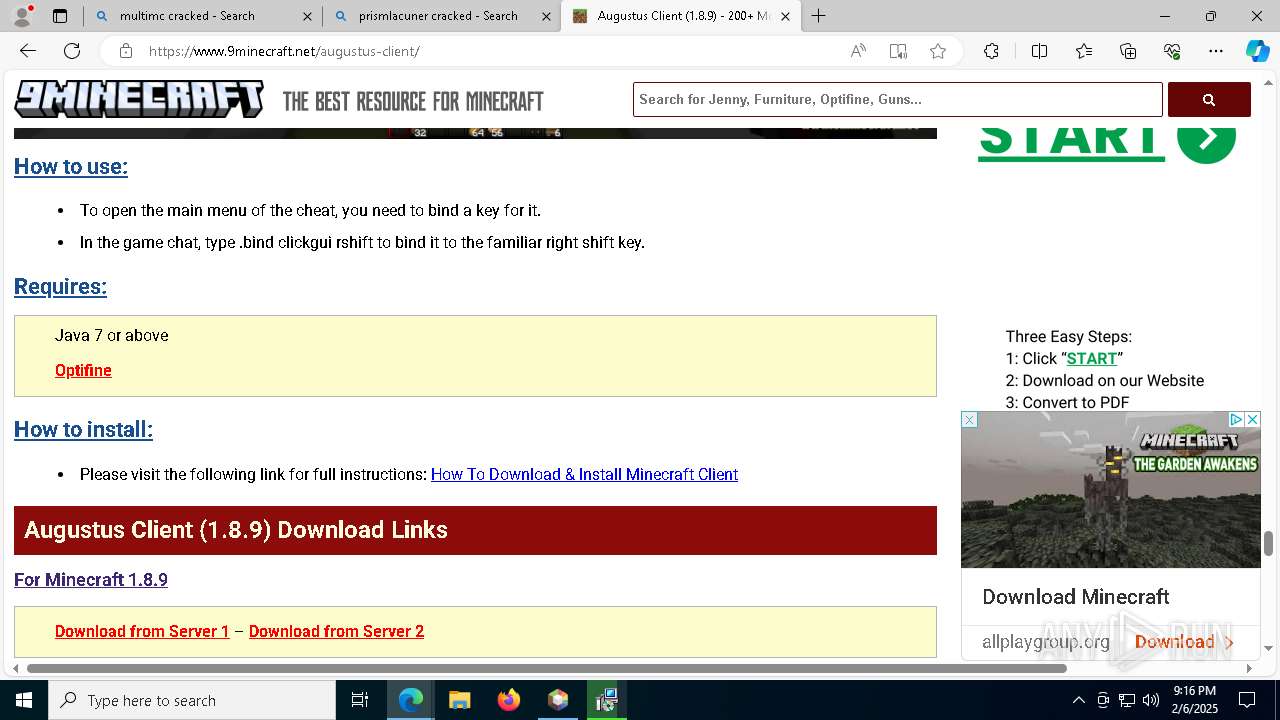The width and height of the screenshot is (1280, 720).
Task: Open the Windows Start menu
Action: [x=24, y=700]
